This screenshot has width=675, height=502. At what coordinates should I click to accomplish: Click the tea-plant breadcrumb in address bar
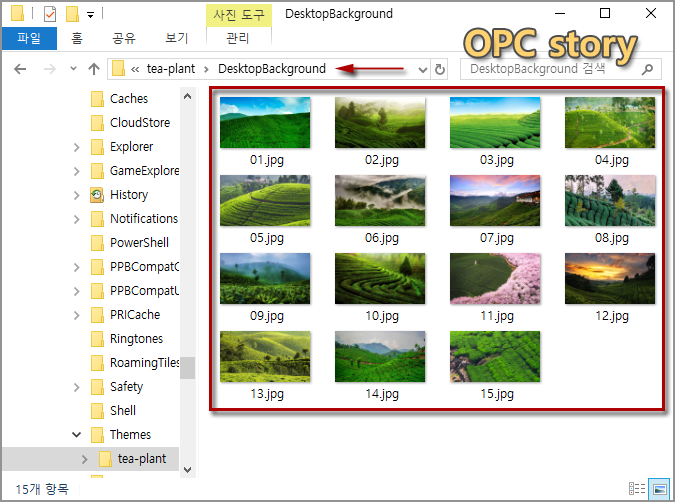[x=170, y=69]
